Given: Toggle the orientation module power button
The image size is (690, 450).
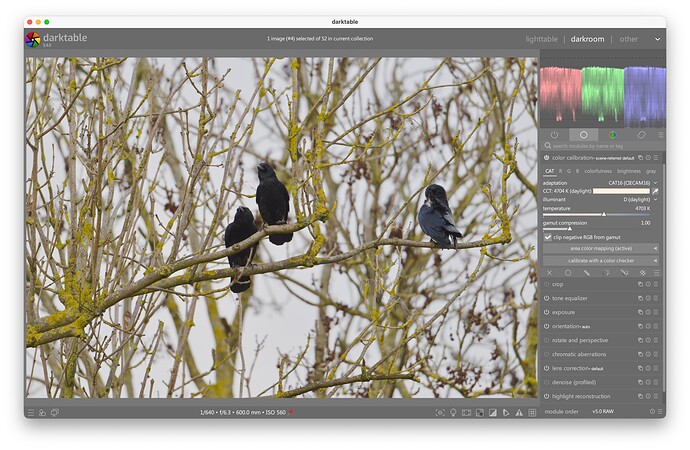Looking at the screenshot, I should (547, 326).
